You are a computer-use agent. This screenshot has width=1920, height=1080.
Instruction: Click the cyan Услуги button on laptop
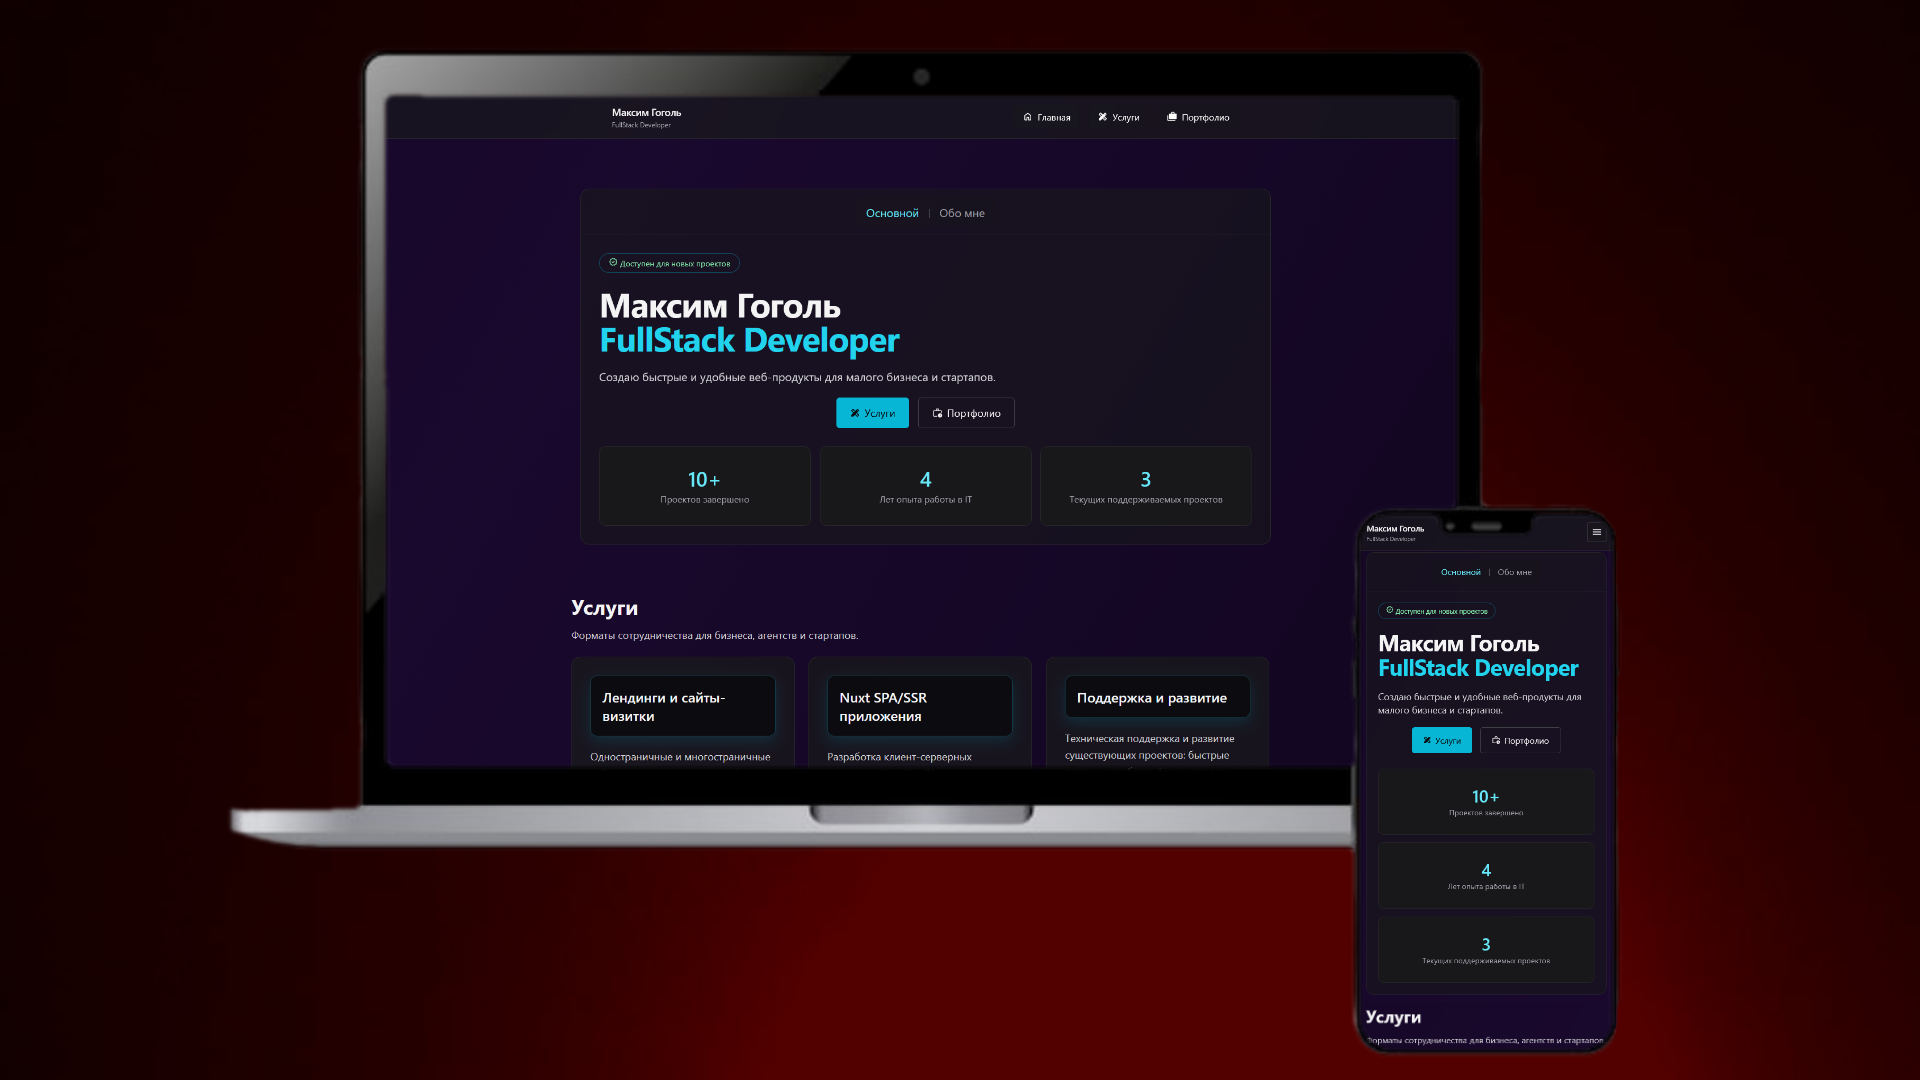coord(872,413)
